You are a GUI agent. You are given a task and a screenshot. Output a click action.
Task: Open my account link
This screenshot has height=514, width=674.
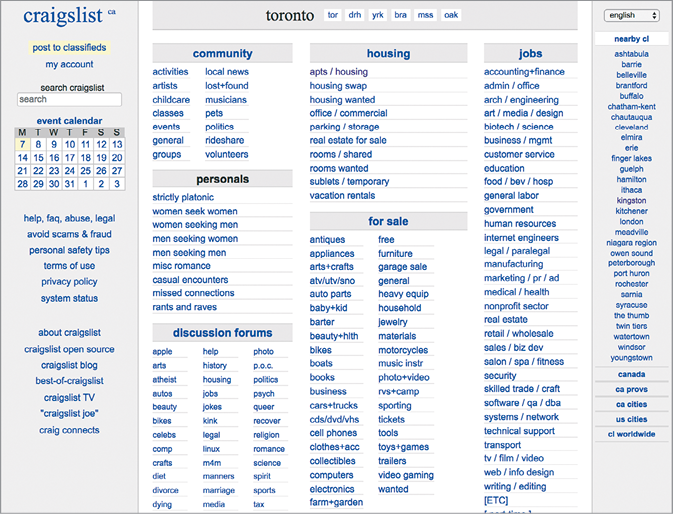pos(69,64)
